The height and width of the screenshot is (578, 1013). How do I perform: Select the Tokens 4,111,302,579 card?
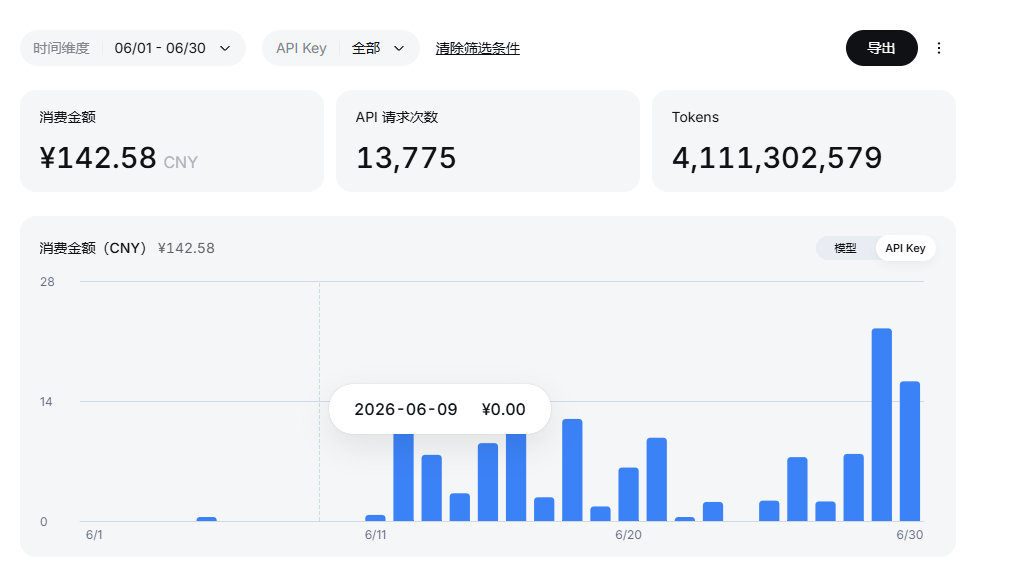coord(804,141)
